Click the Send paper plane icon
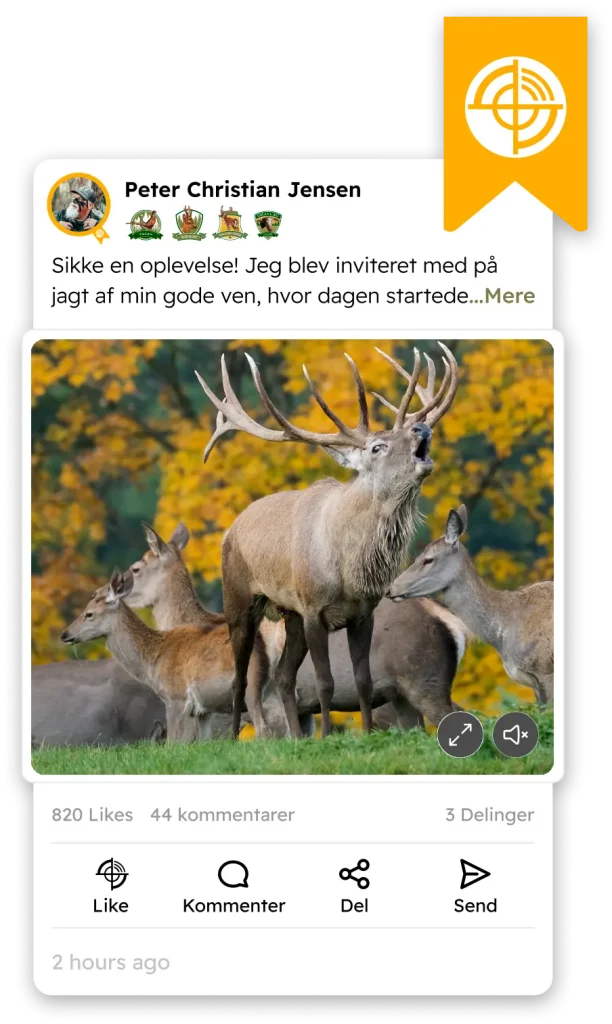The image size is (612, 1024). [x=475, y=874]
